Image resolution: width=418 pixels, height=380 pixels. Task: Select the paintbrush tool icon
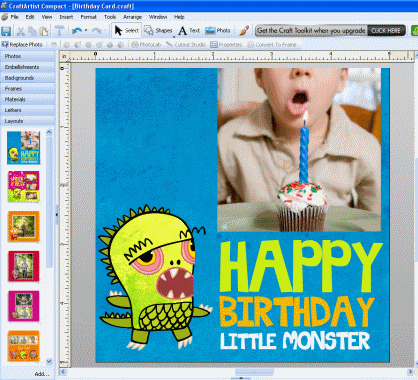click(x=244, y=31)
